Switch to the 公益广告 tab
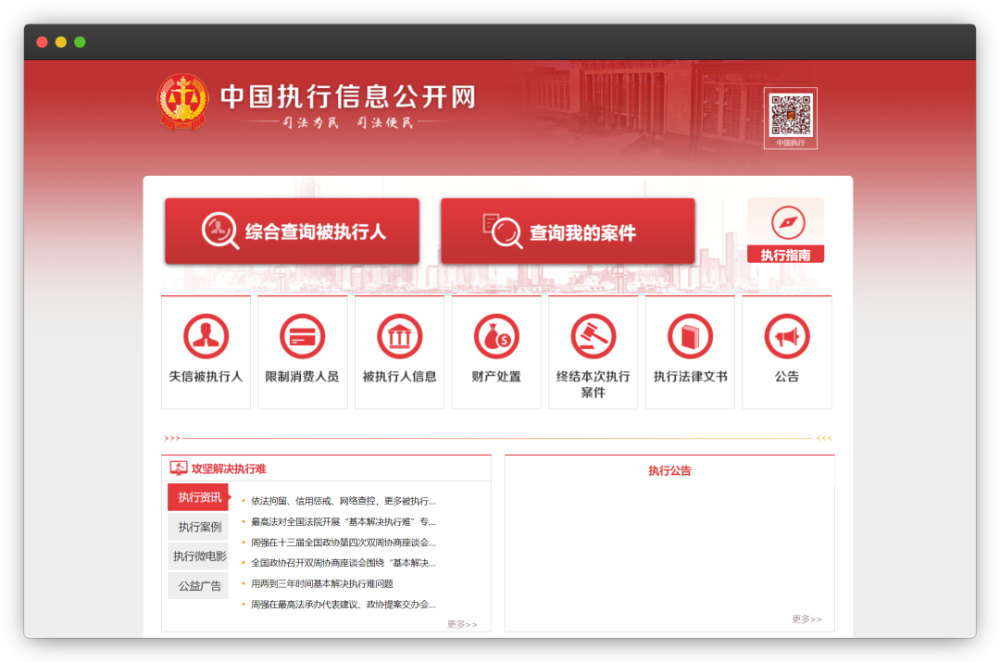This screenshot has width=1000, height=662. coord(198,585)
